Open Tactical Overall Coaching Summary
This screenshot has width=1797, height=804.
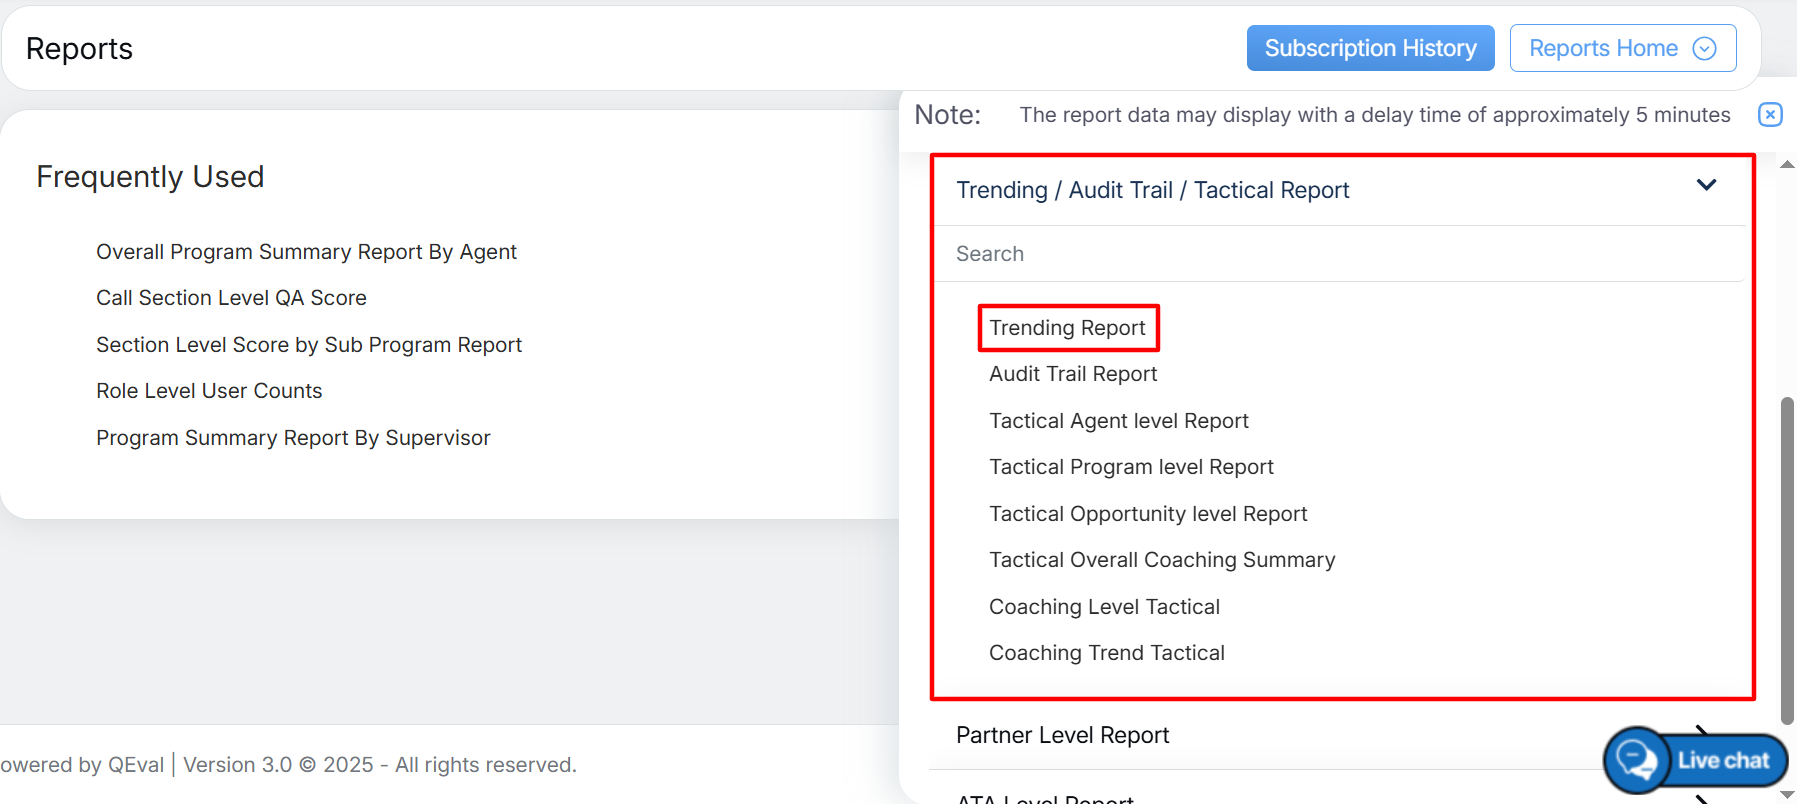(1161, 560)
